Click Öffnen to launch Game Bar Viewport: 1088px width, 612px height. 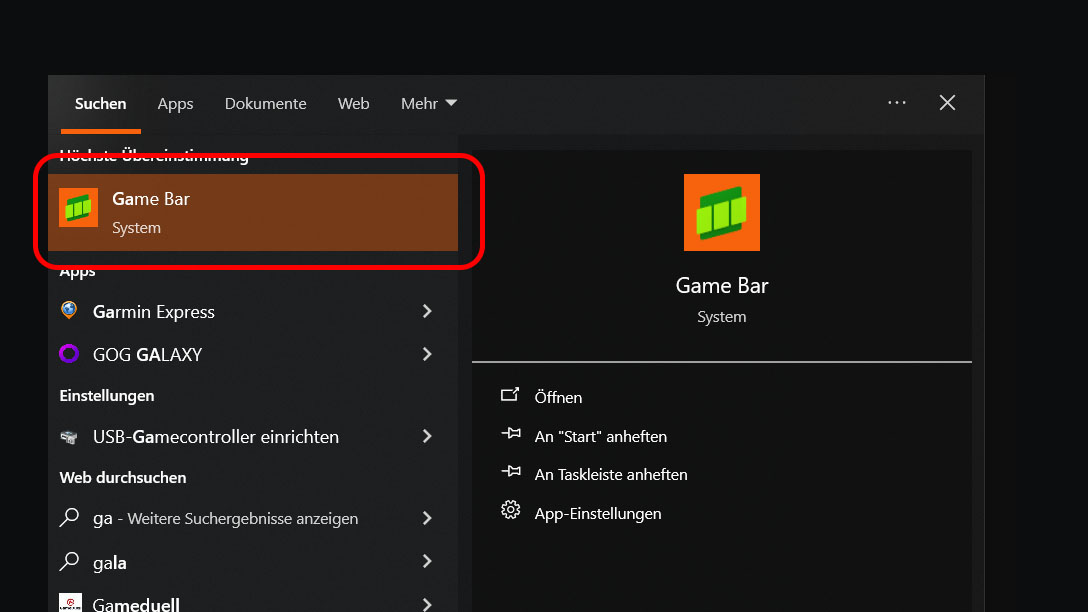[x=558, y=397]
